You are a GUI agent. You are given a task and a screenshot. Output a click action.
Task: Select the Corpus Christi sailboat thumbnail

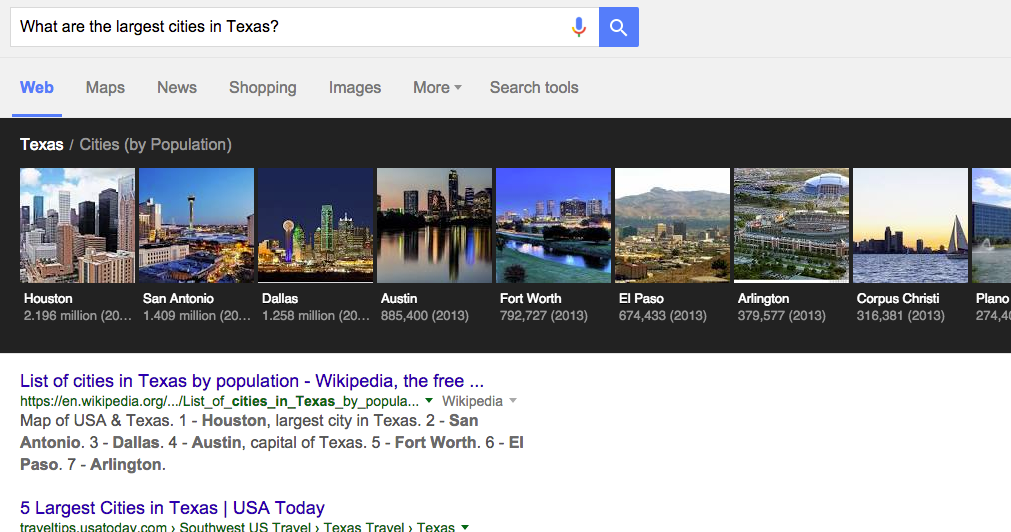910,226
